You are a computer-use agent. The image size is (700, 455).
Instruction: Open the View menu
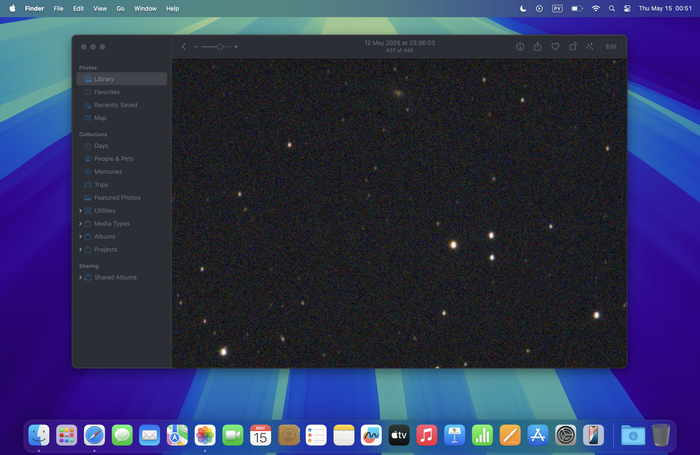pos(100,8)
